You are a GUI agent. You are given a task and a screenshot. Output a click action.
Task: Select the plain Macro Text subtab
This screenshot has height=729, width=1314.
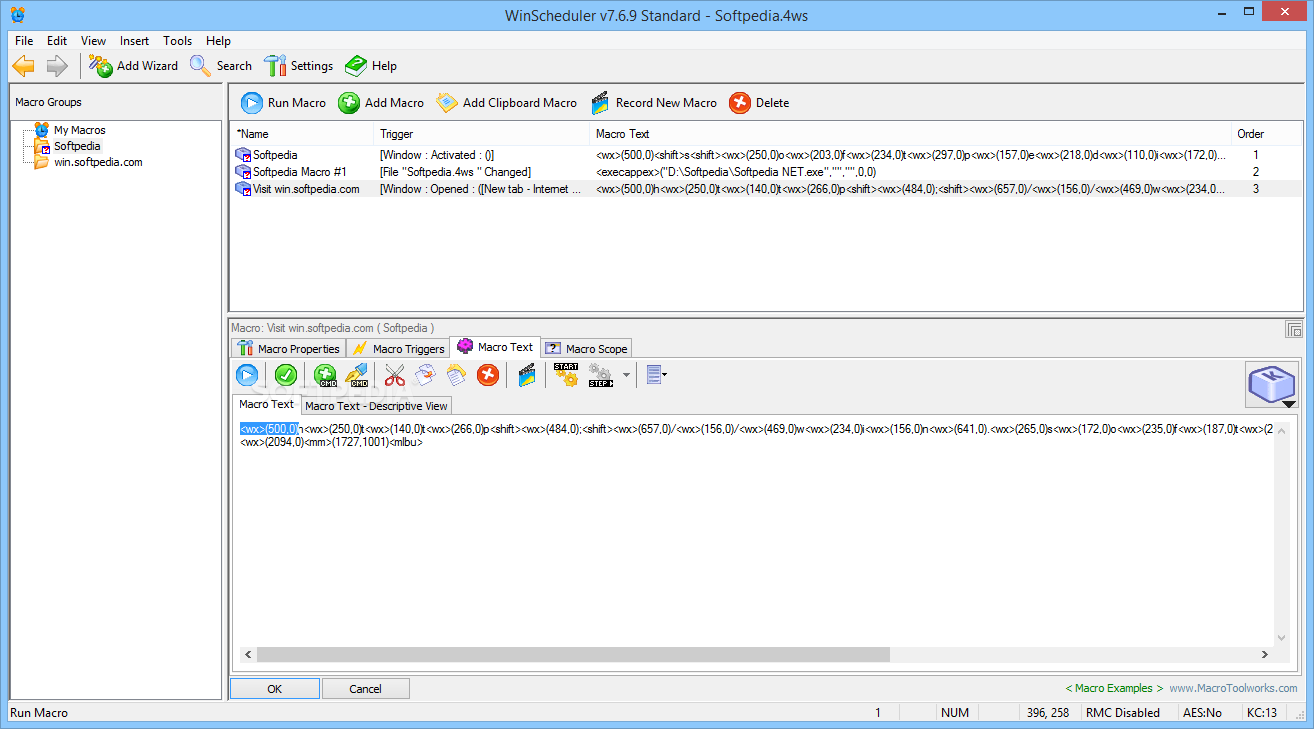267,404
